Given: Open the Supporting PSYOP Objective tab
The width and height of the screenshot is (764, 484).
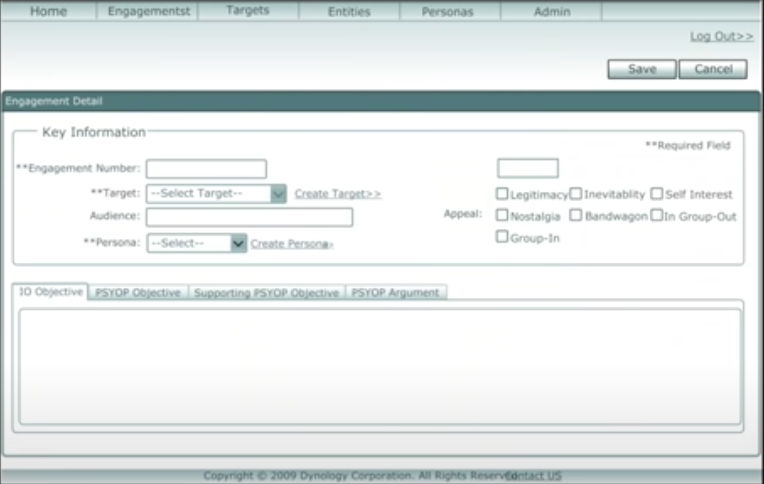Looking at the screenshot, I should 267,292.
